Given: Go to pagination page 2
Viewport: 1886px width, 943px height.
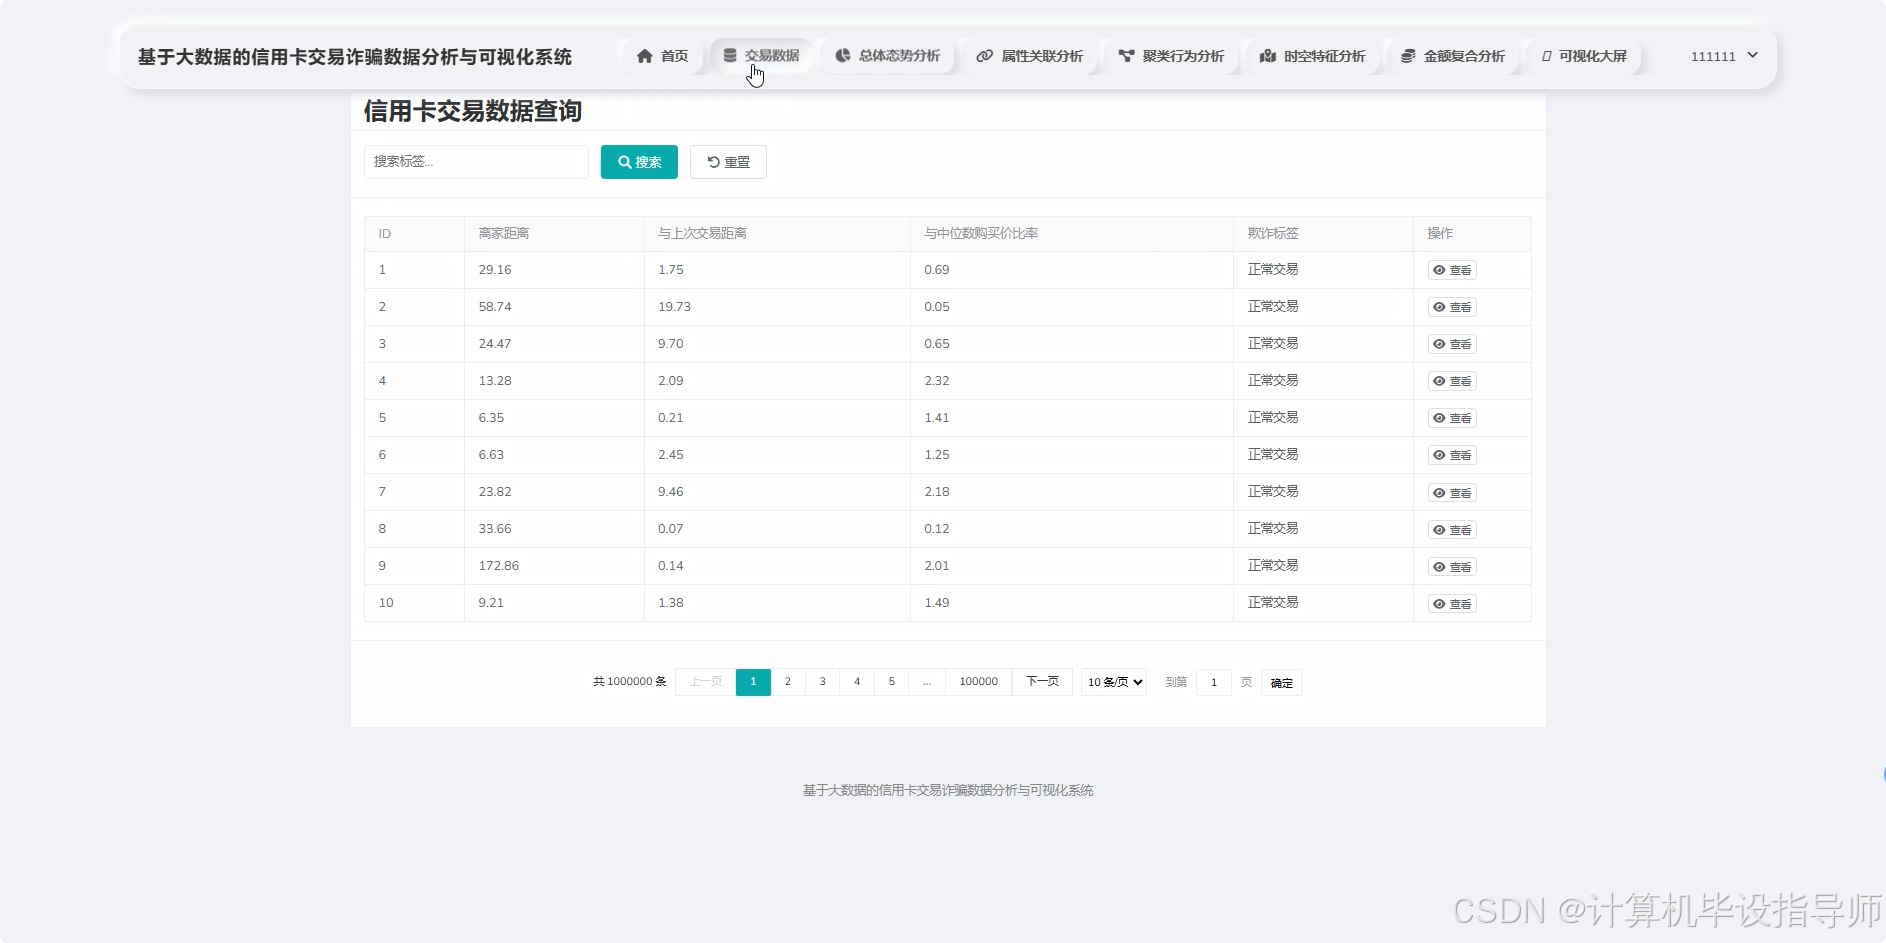Looking at the screenshot, I should click(x=788, y=682).
